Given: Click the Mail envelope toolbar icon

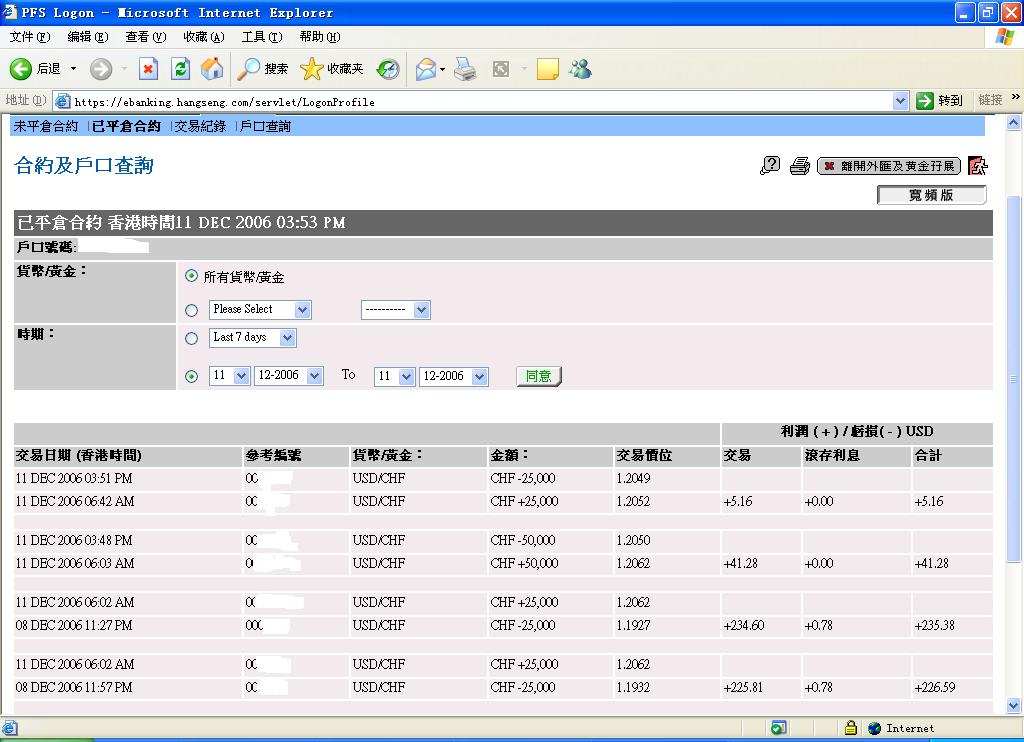Looking at the screenshot, I should [x=426, y=69].
